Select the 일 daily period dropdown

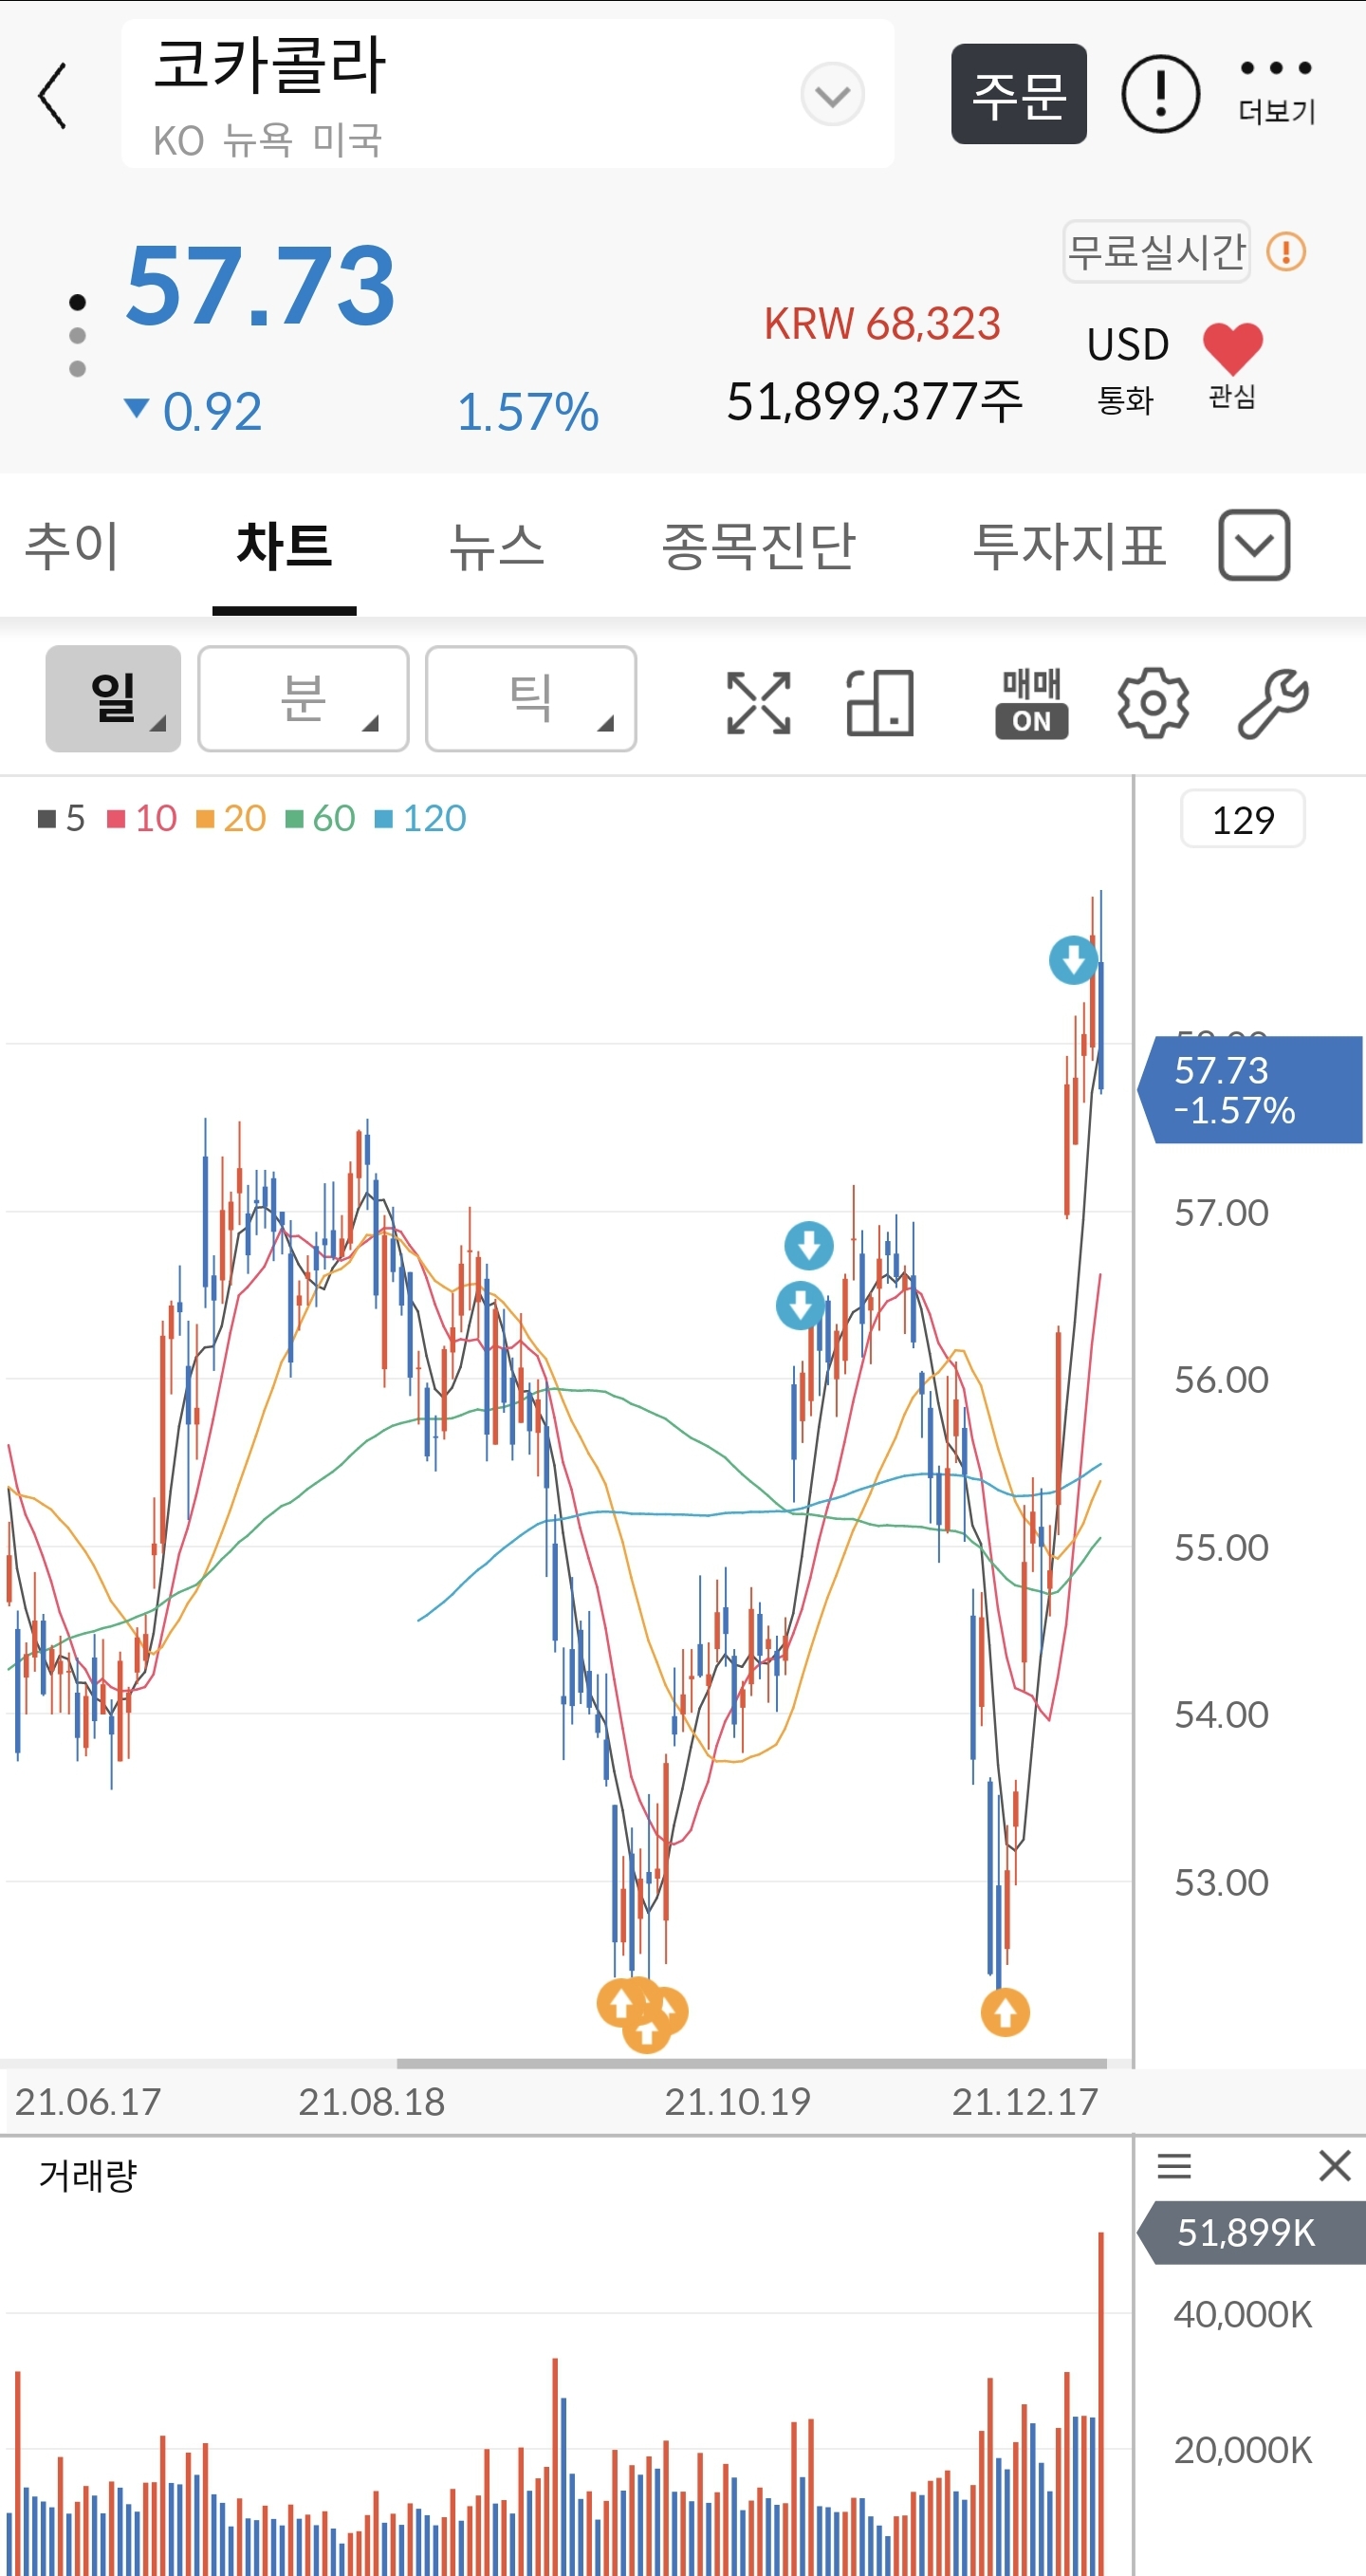point(113,698)
